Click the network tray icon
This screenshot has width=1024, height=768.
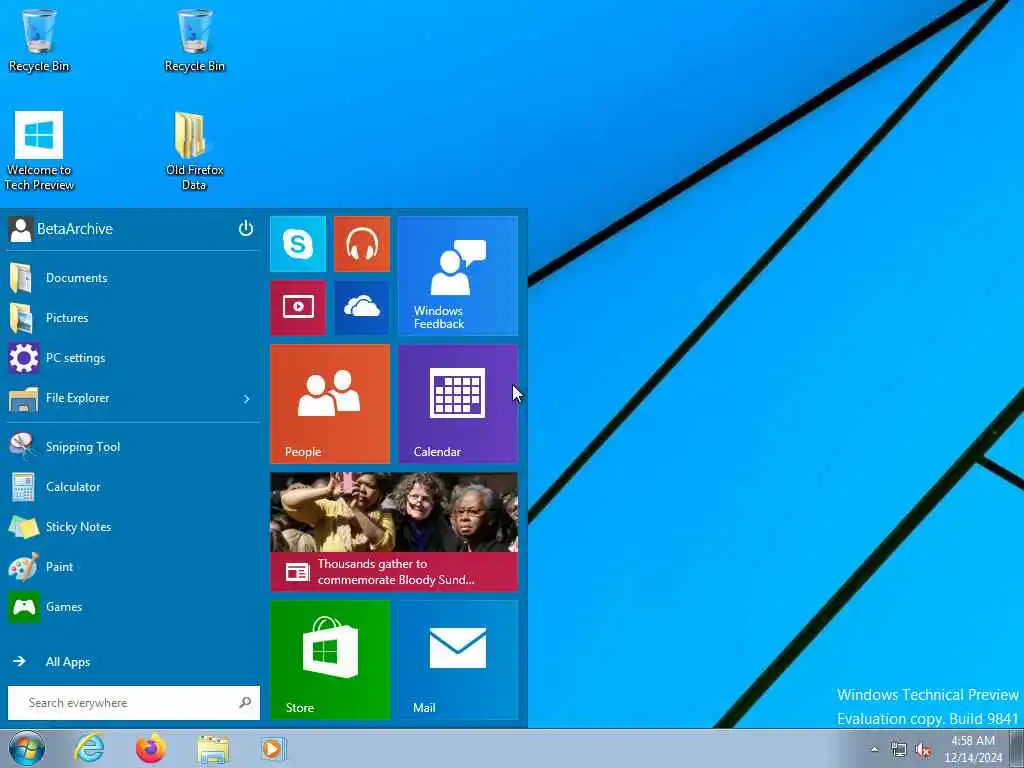(899, 750)
